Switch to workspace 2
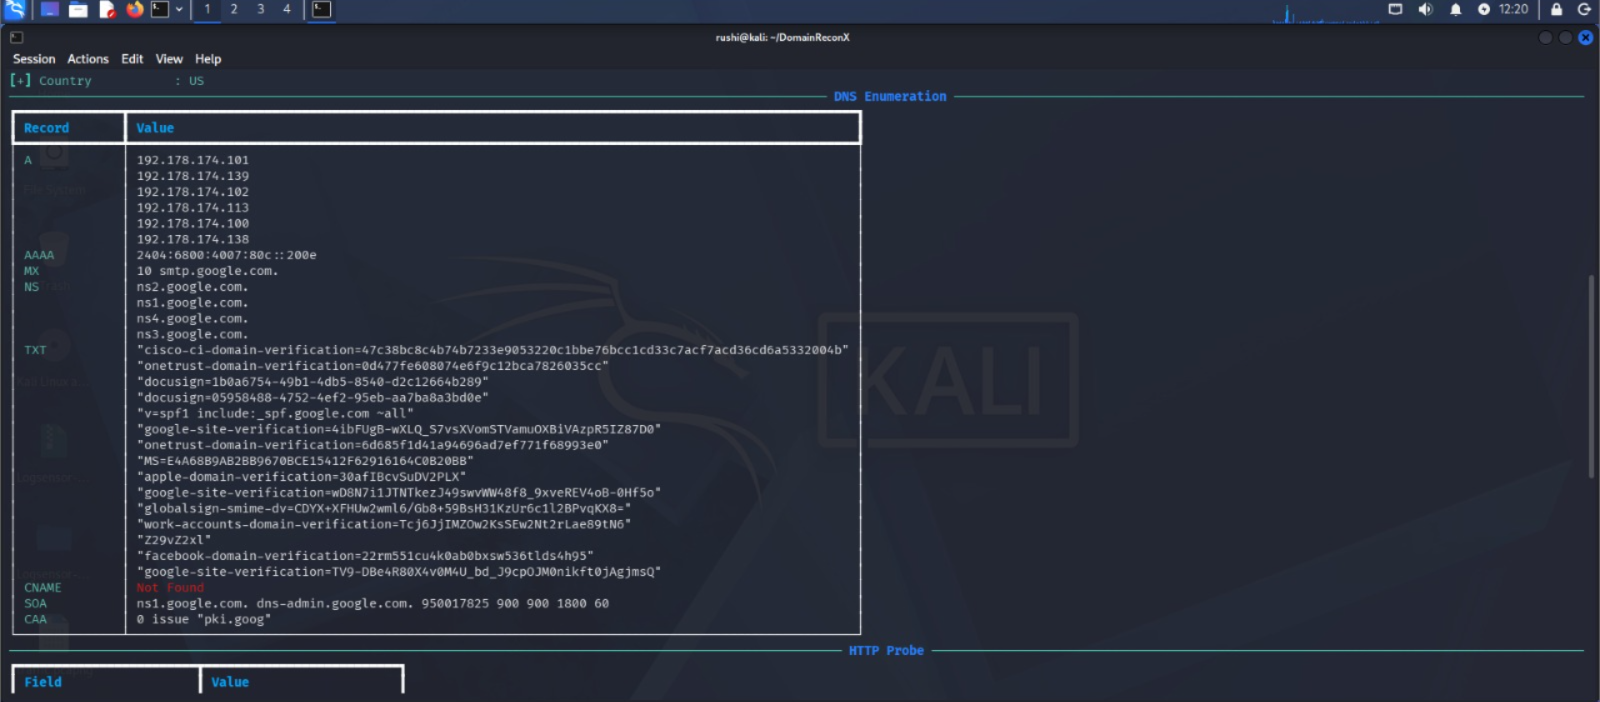This screenshot has width=1600, height=702. pos(234,9)
